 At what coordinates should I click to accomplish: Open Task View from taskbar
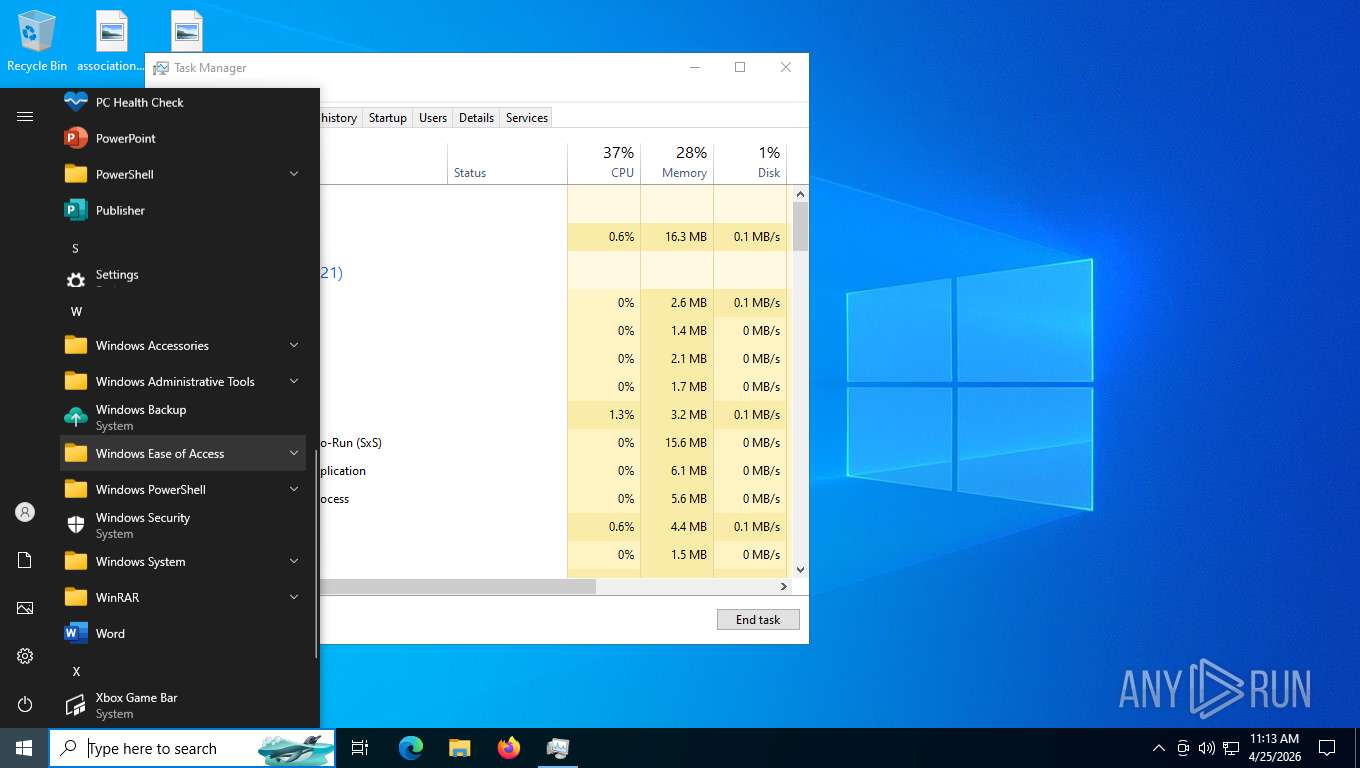pyautogui.click(x=360, y=748)
